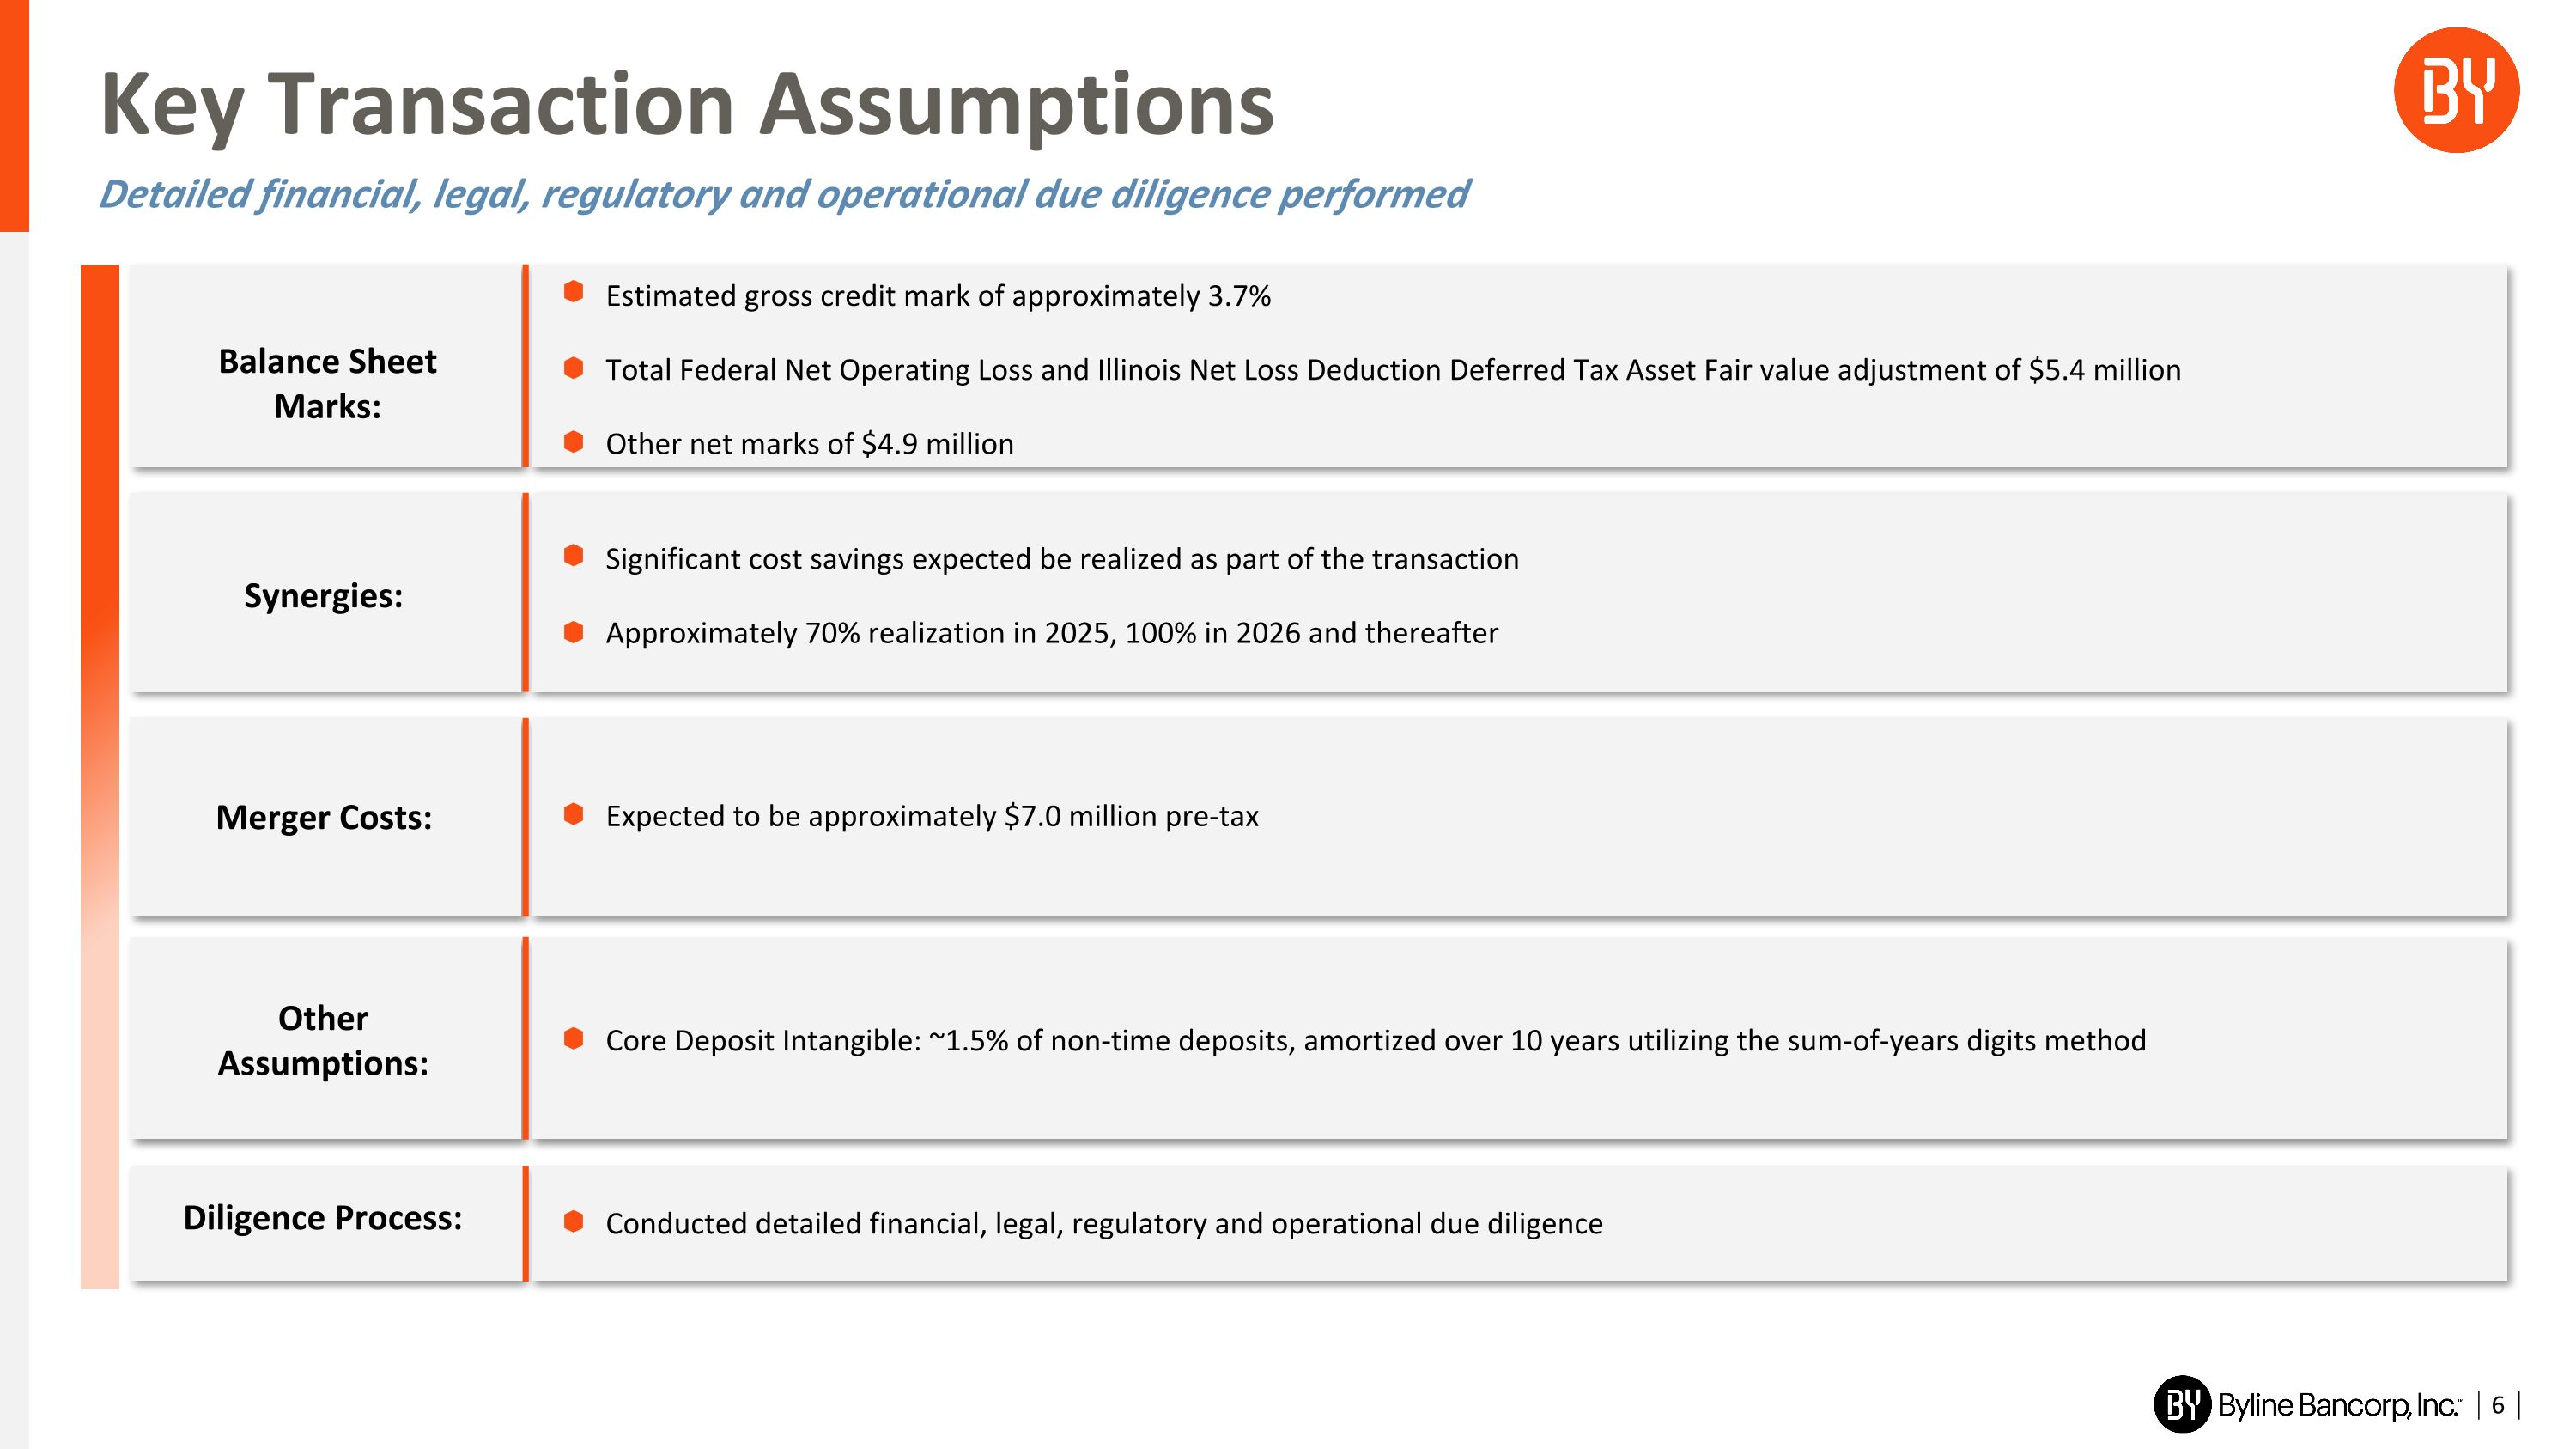This screenshot has width=2576, height=1449.
Task: Select the Synergies section label
Action: pyautogui.click(x=323, y=596)
